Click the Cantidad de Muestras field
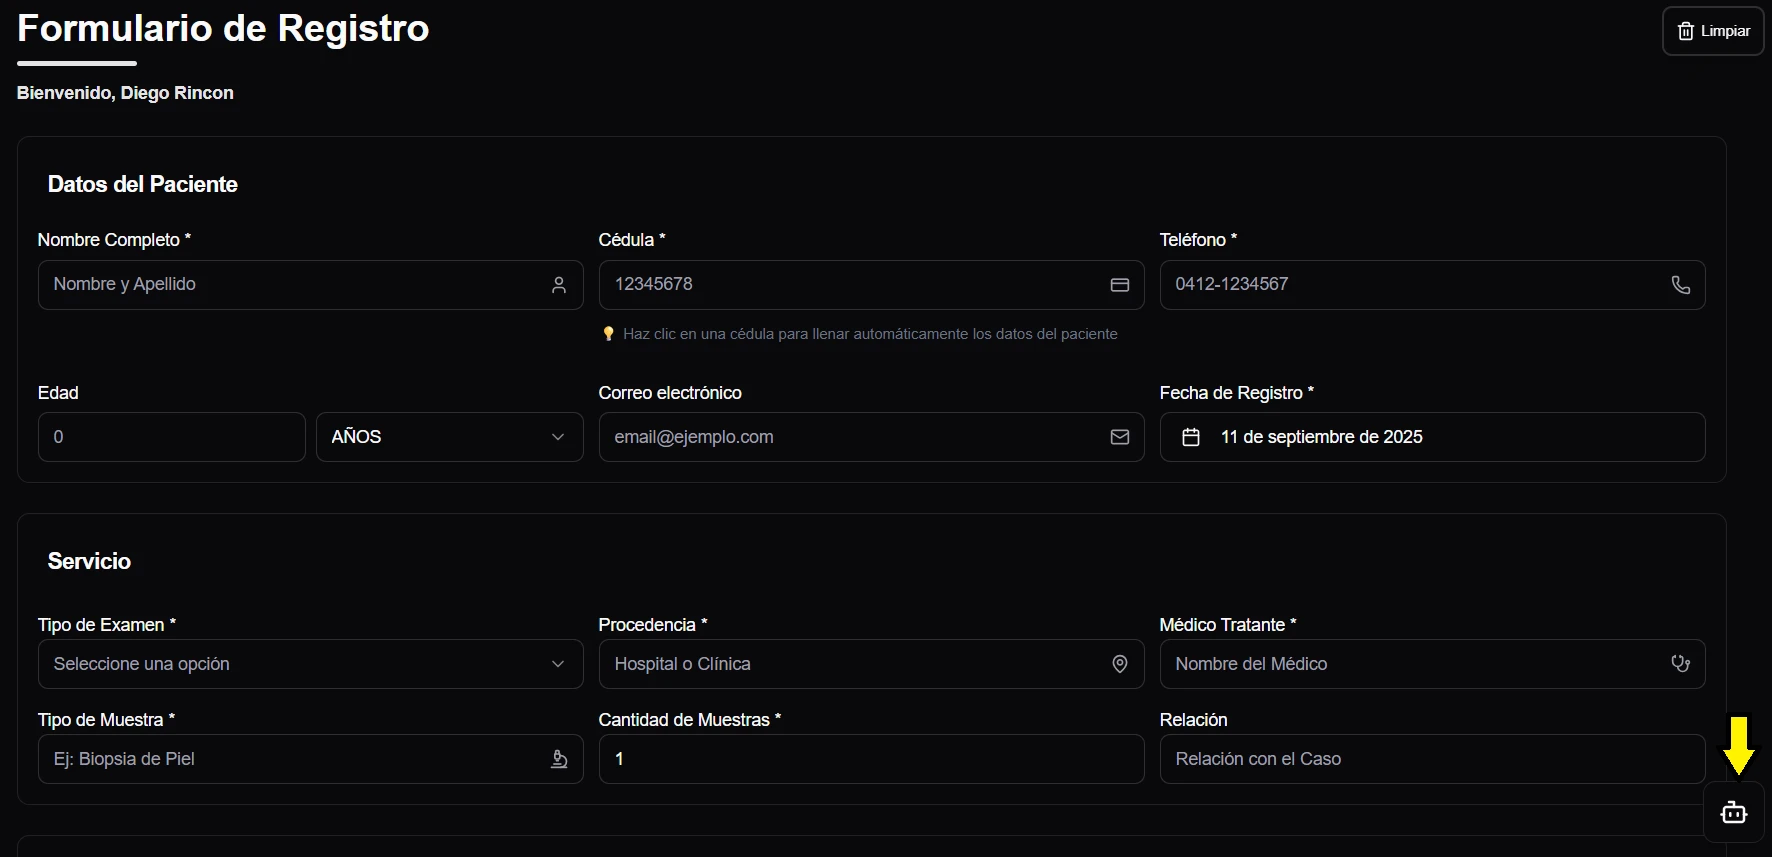 coord(870,759)
